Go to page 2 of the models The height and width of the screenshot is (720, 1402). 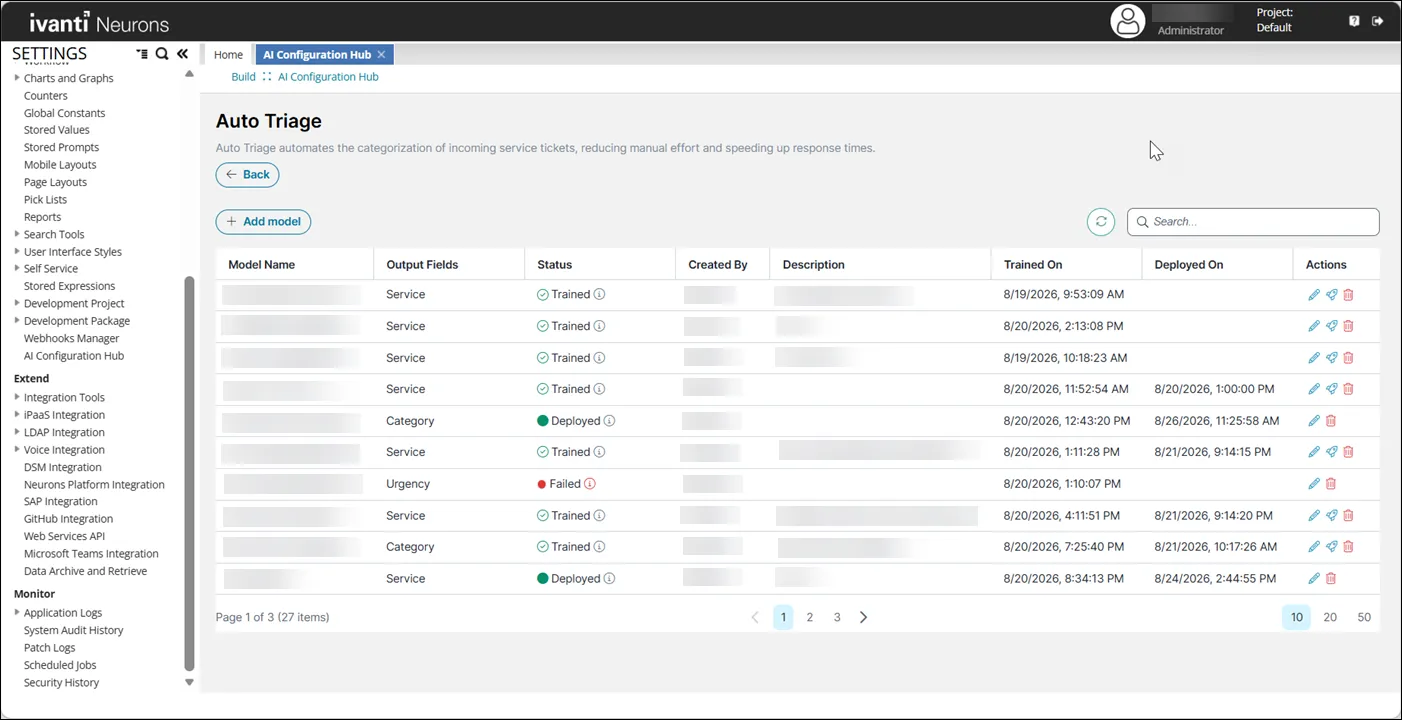tap(810, 618)
